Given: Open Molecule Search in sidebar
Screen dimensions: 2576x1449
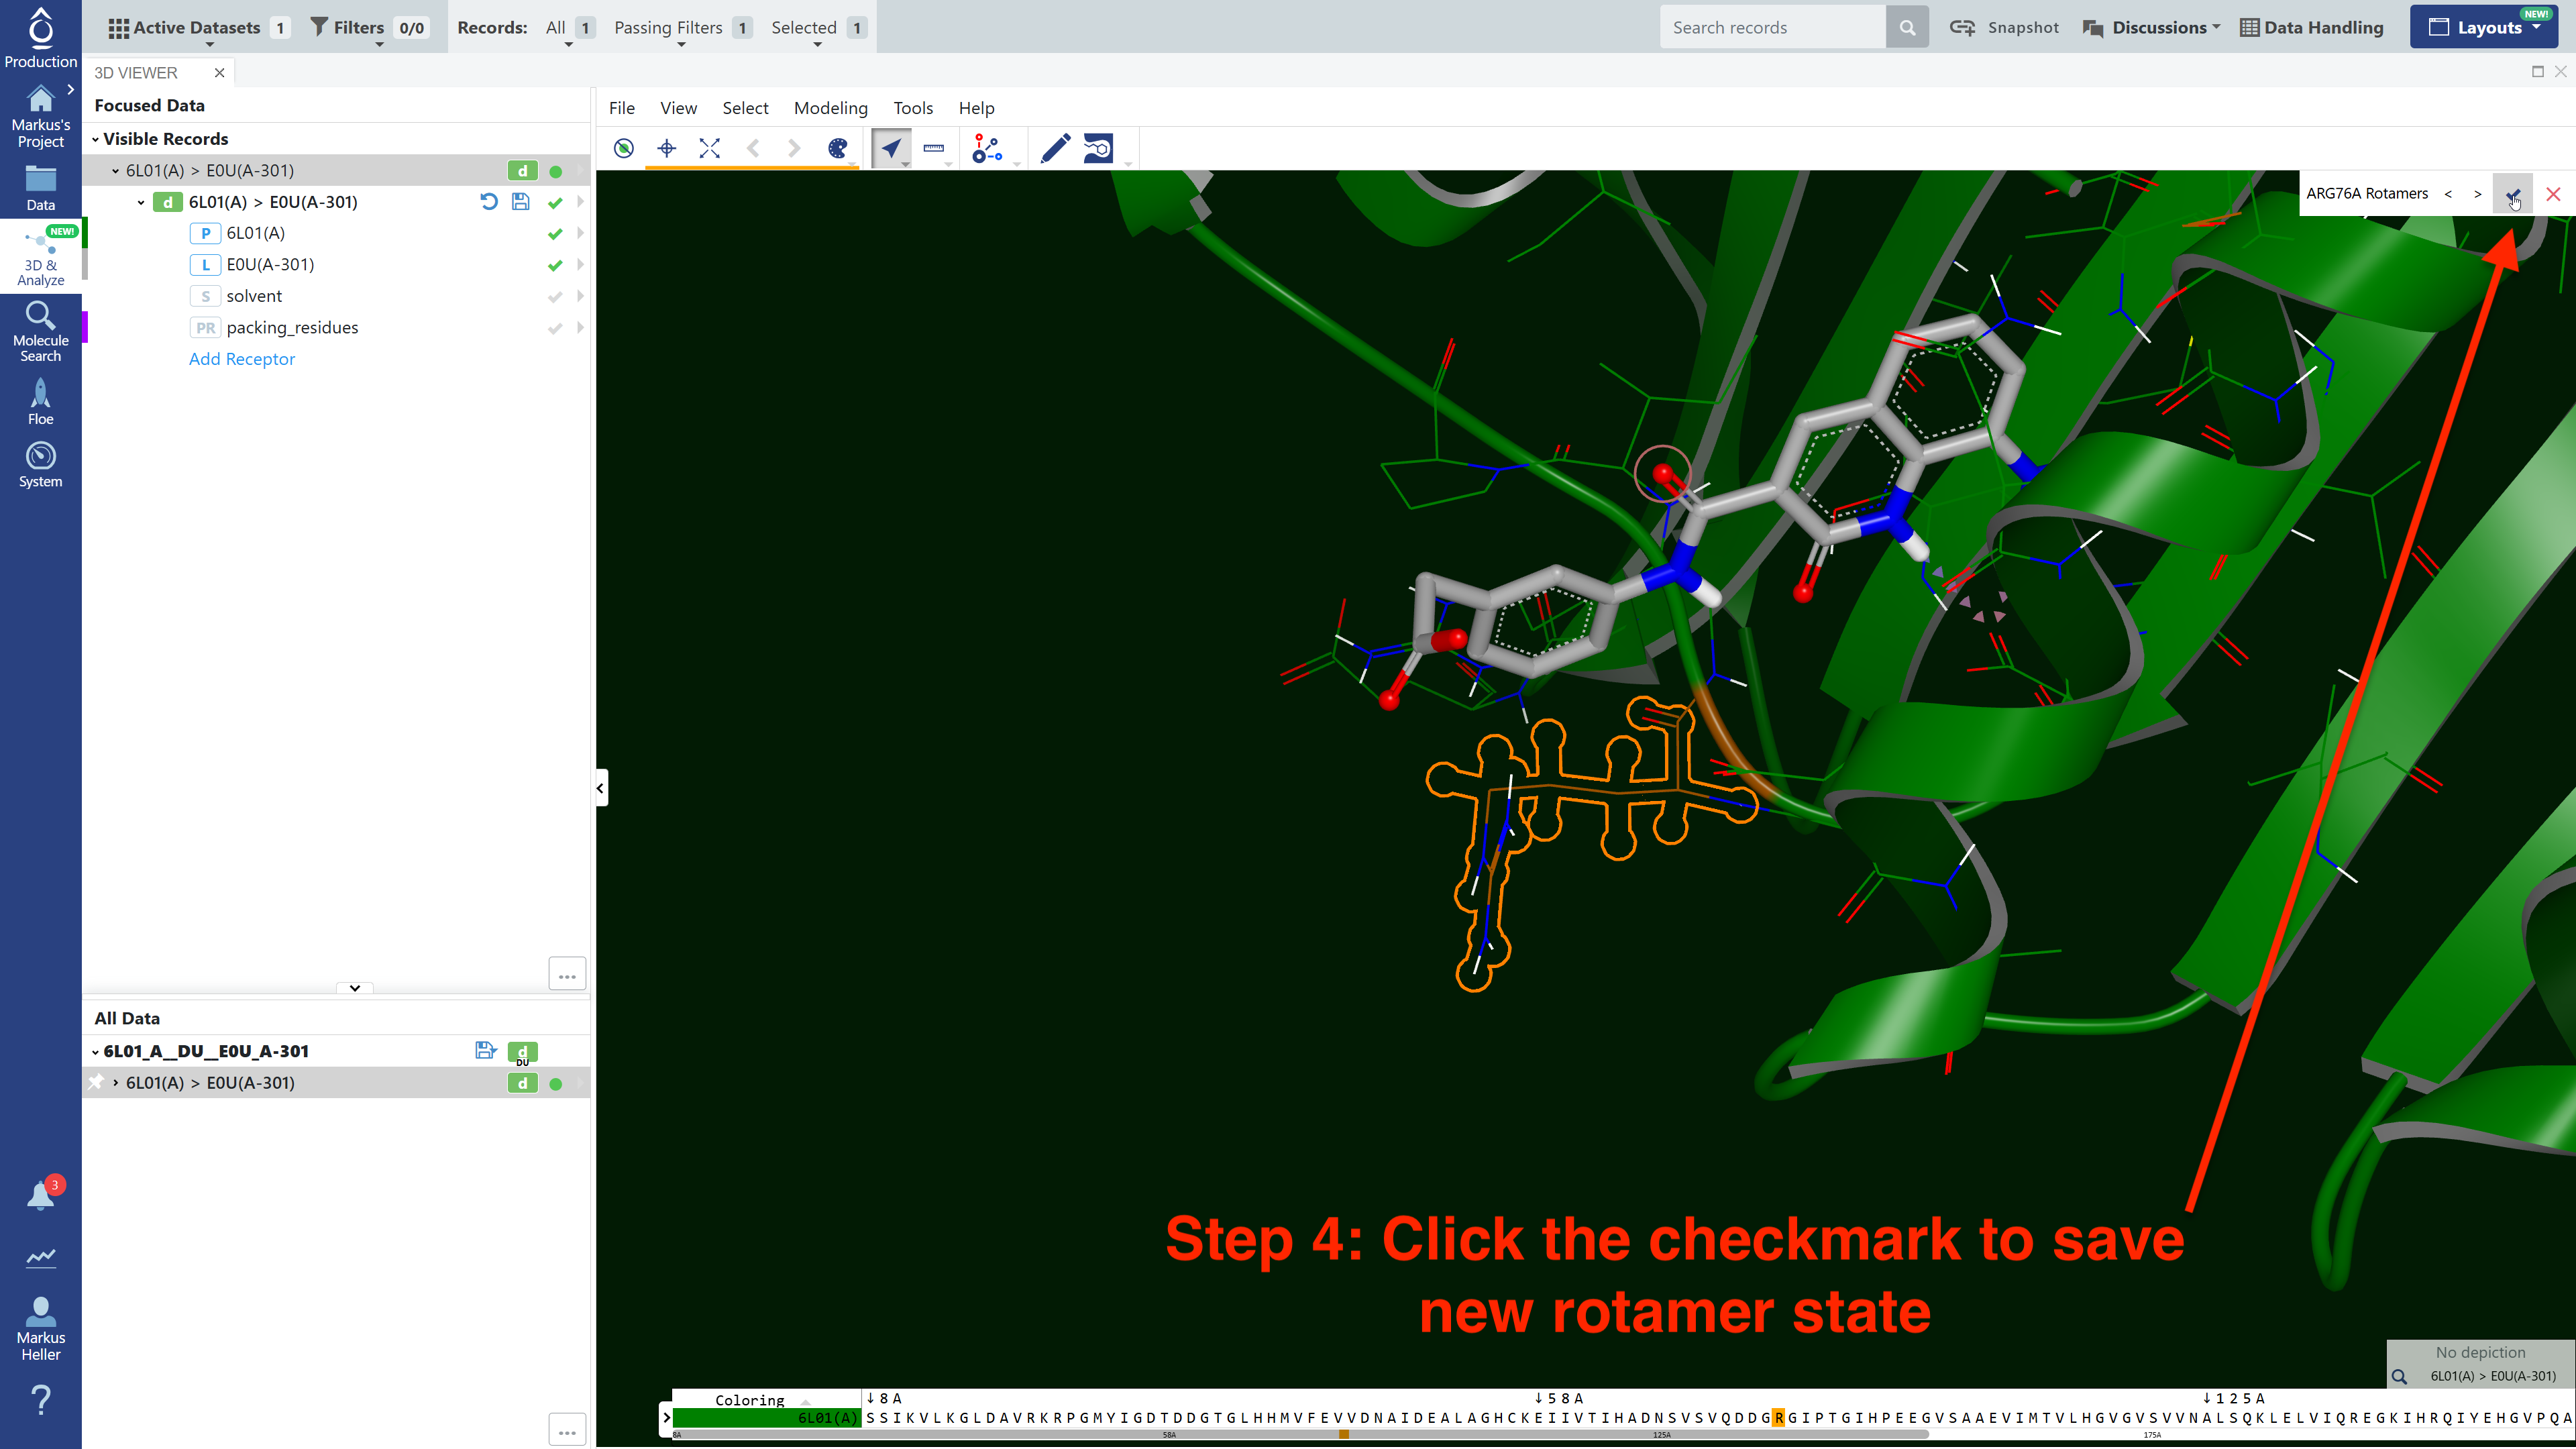Looking at the screenshot, I should coord(41,332).
